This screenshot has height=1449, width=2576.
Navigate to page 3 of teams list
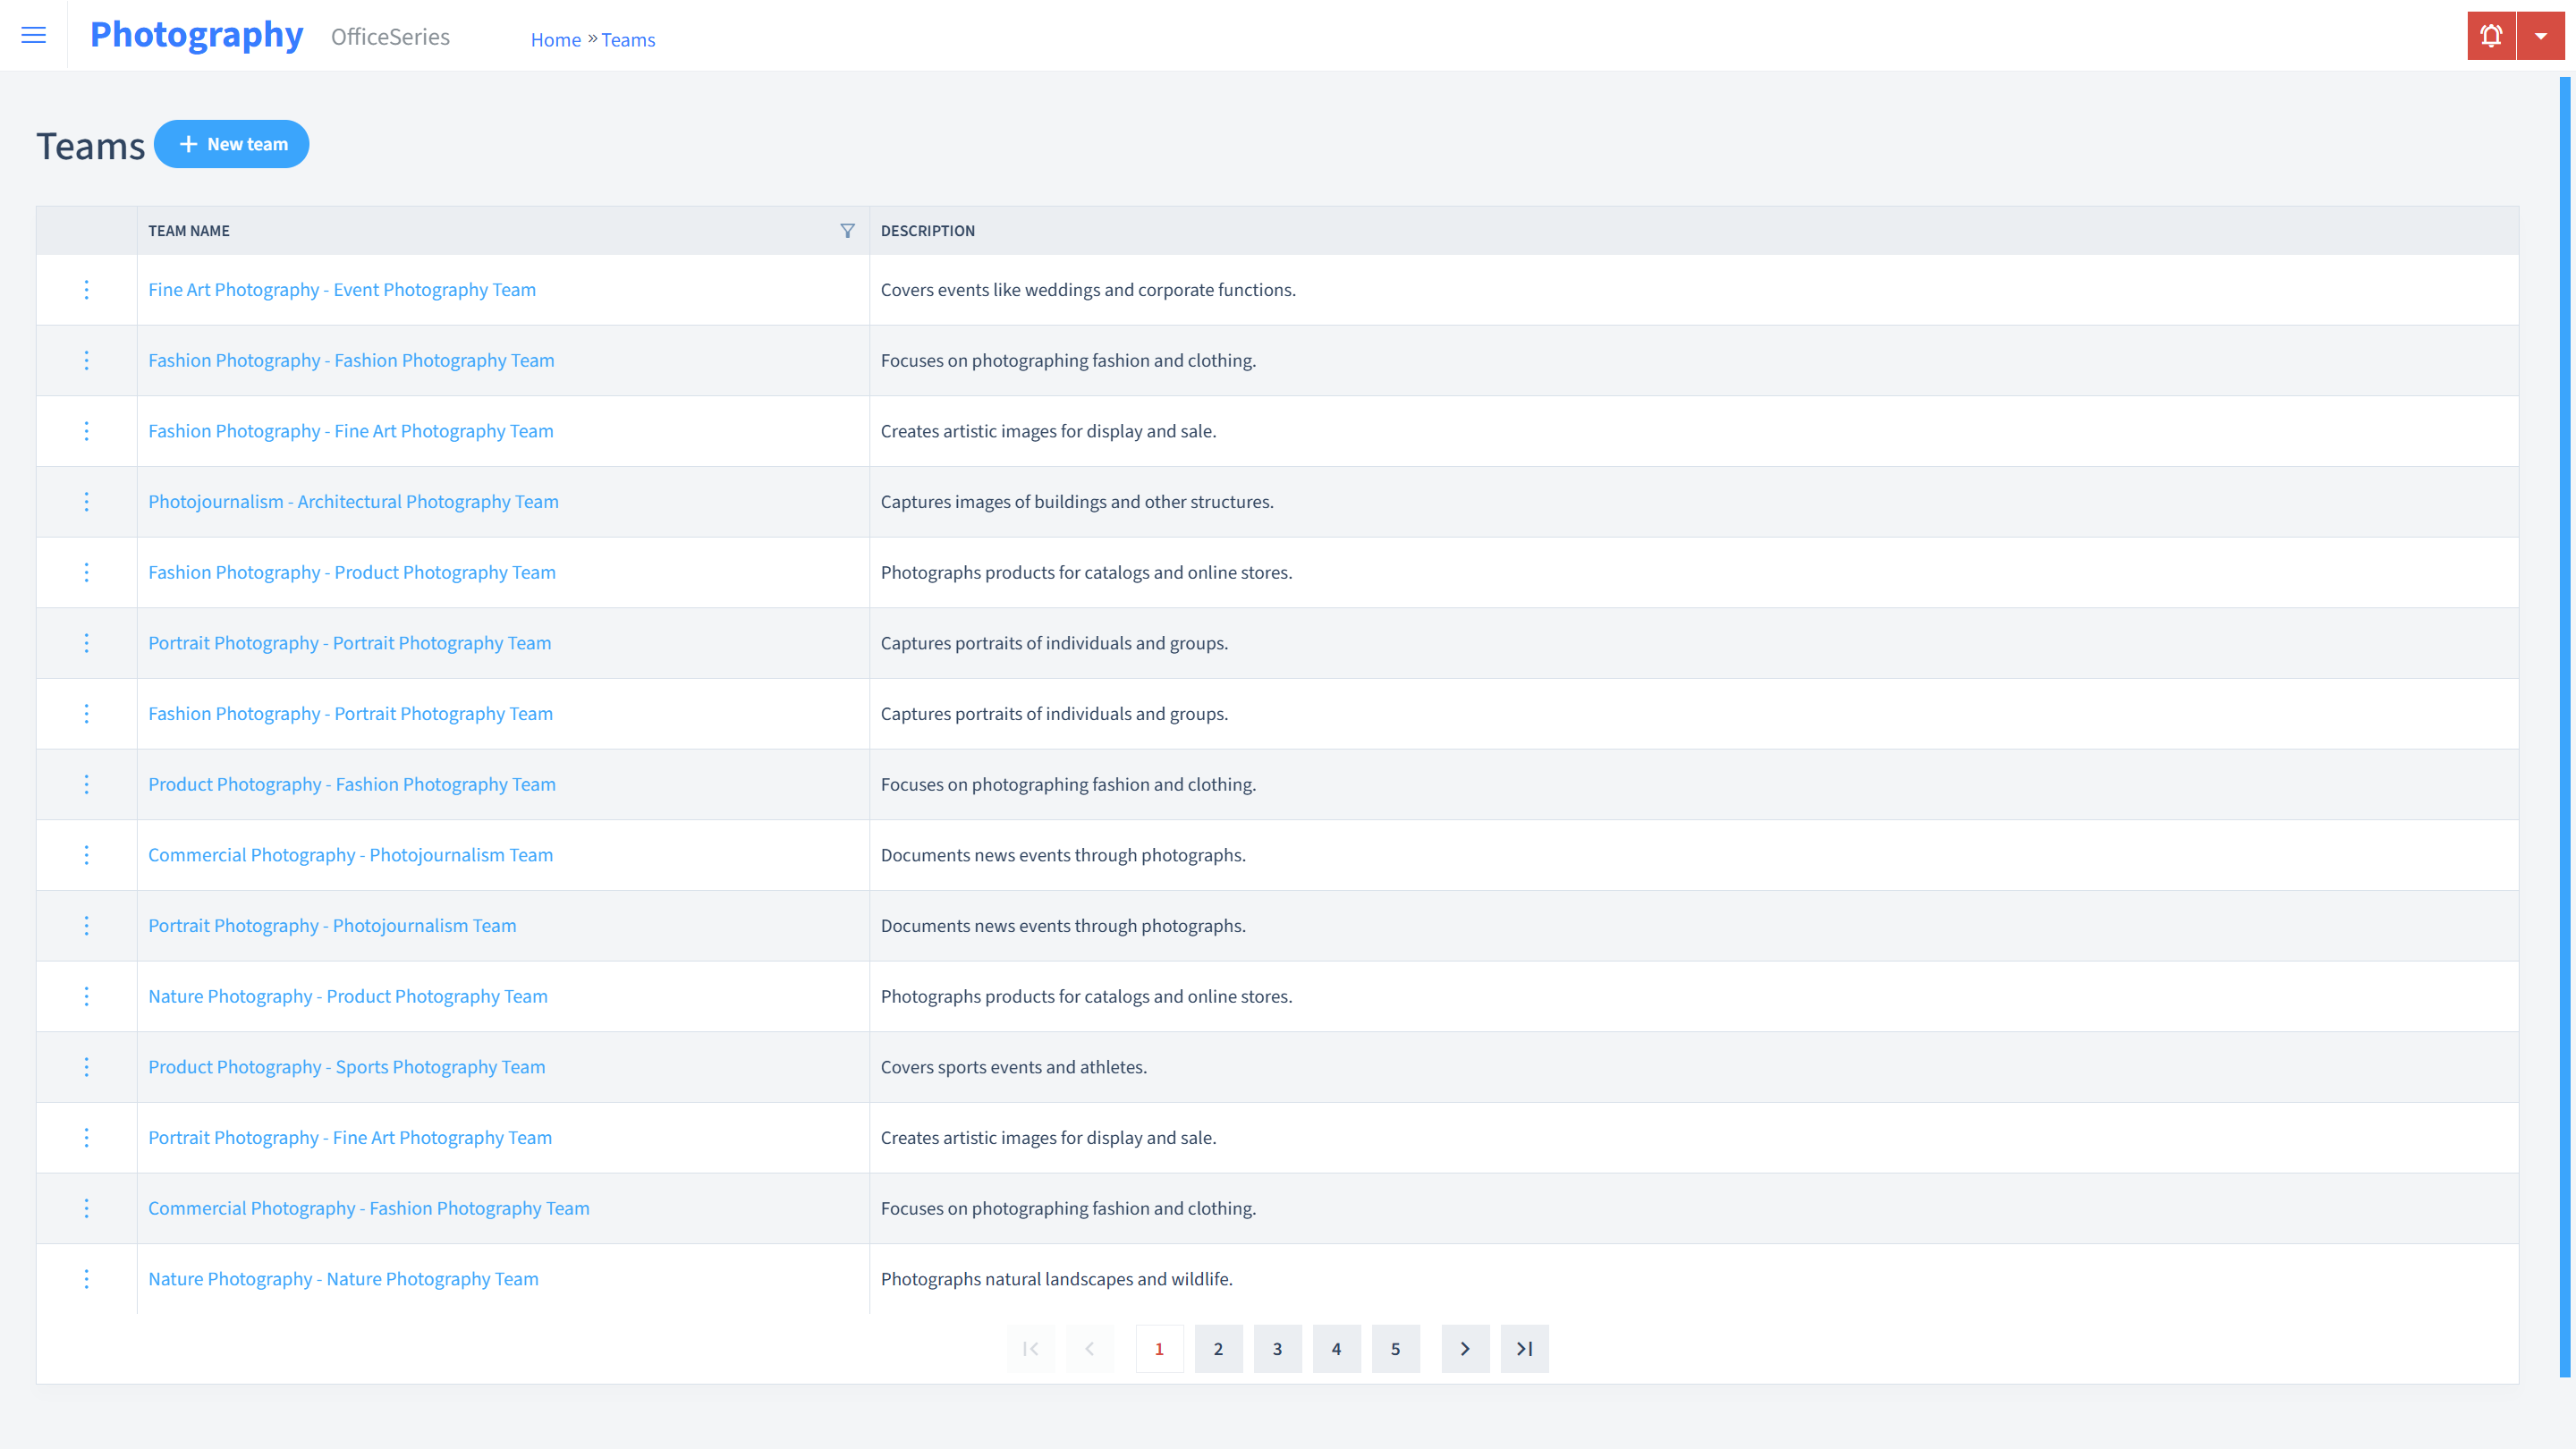(1277, 1348)
